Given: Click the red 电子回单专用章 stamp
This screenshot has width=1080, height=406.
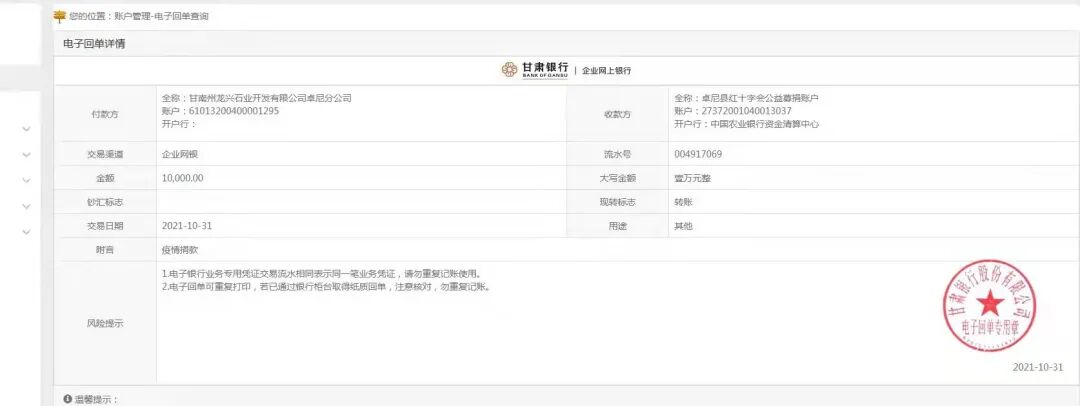Looking at the screenshot, I should (x=989, y=305).
